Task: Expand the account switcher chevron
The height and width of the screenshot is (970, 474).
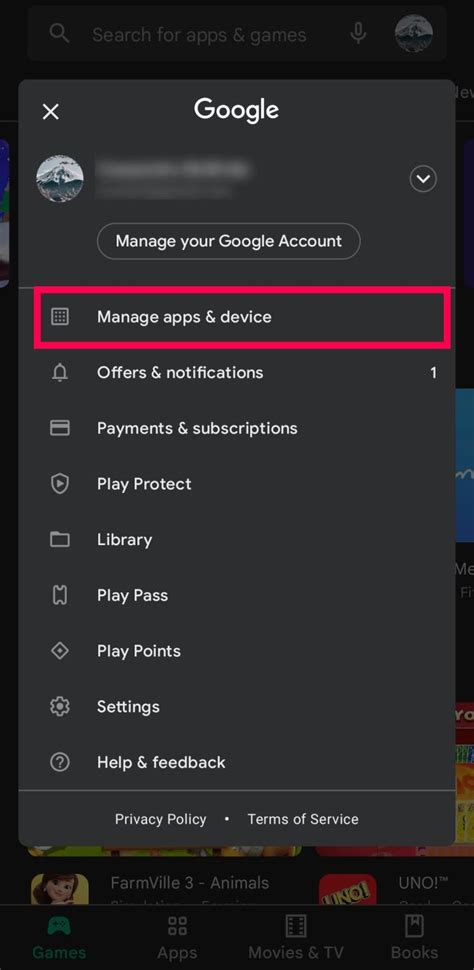Action: pyautogui.click(x=423, y=179)
